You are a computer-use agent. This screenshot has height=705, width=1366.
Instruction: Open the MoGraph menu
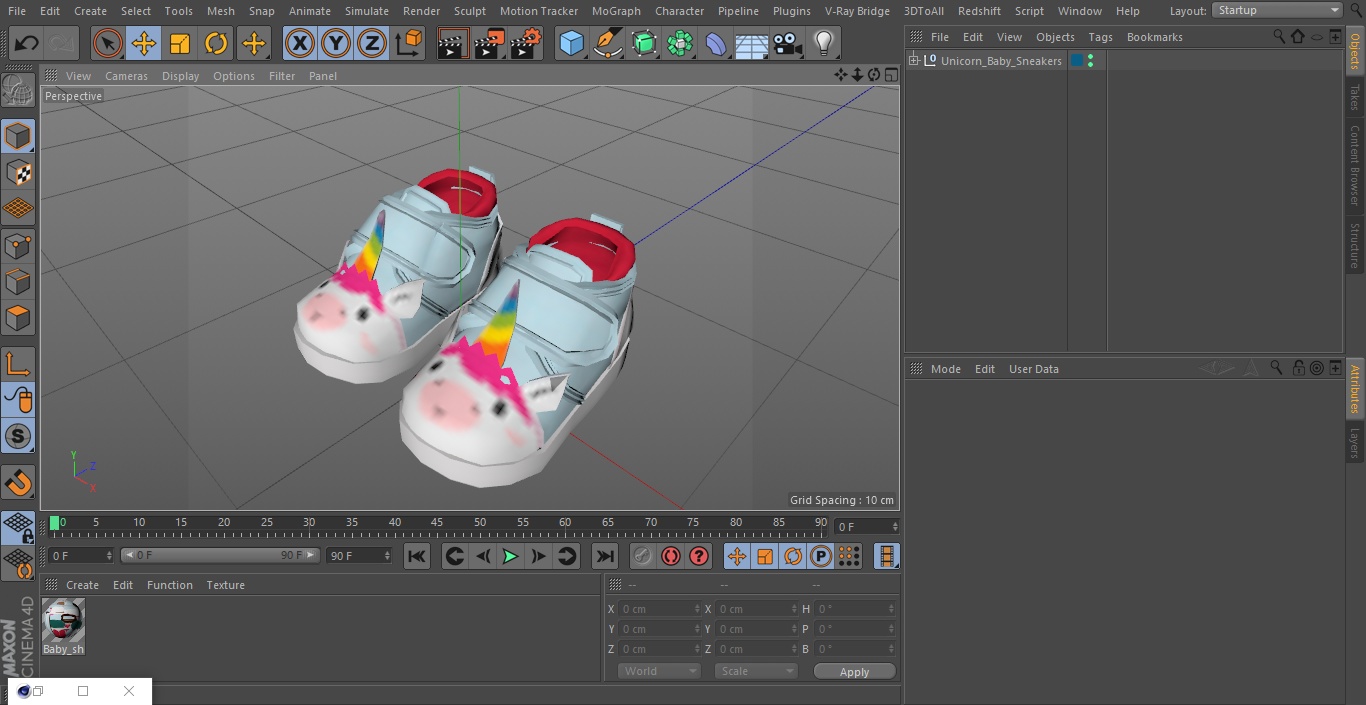pyautogui.click(x=616, y=11)
